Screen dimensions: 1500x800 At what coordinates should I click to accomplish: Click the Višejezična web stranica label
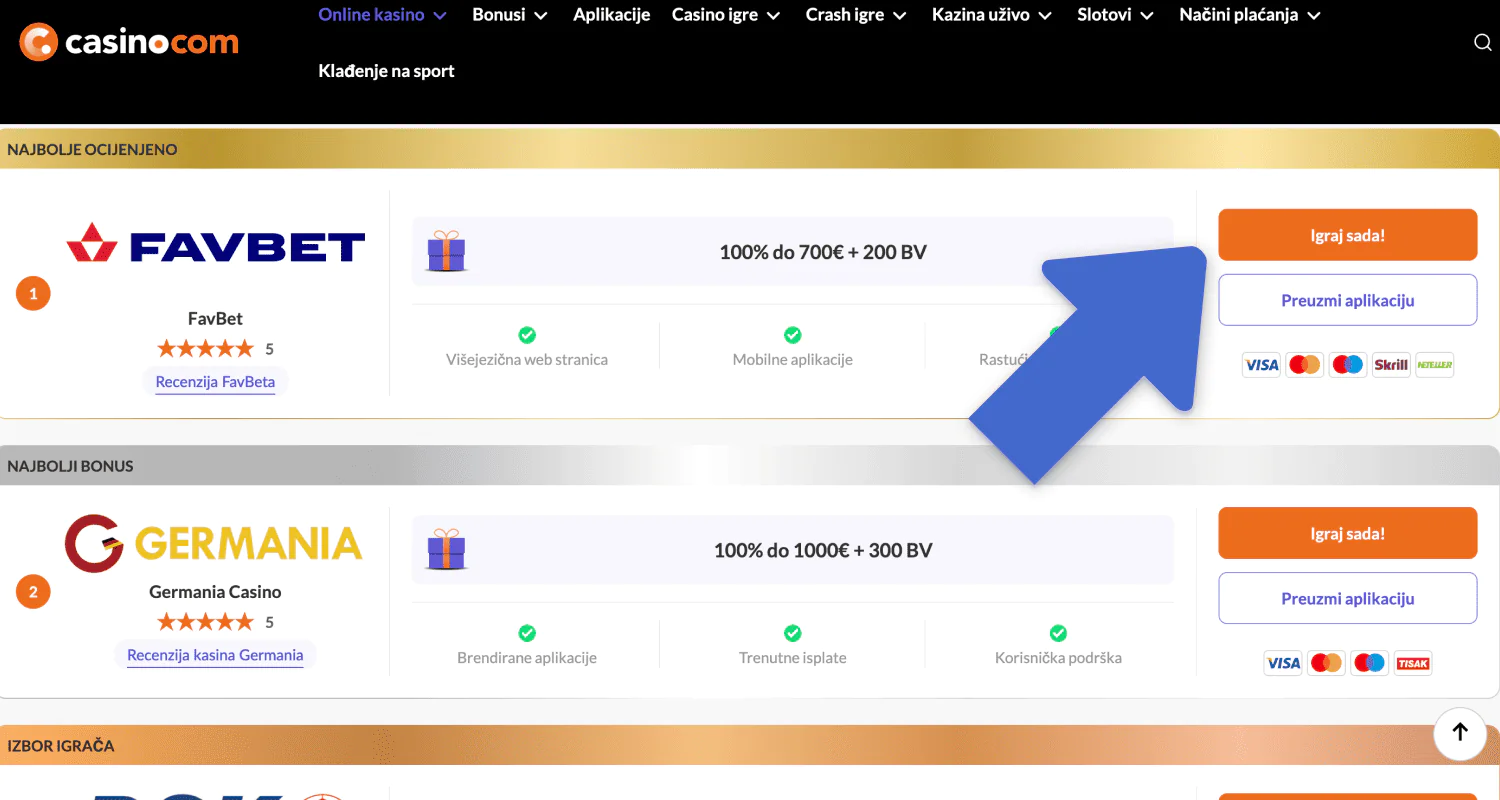pos(527,360)
